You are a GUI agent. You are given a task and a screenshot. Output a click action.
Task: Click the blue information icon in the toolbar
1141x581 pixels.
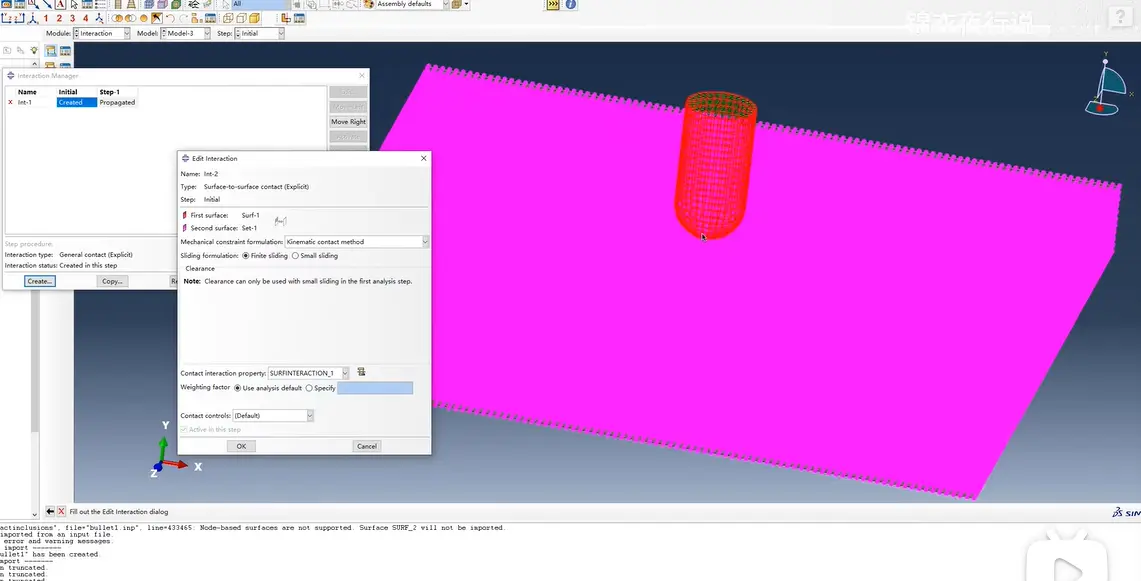click(571, 4)
